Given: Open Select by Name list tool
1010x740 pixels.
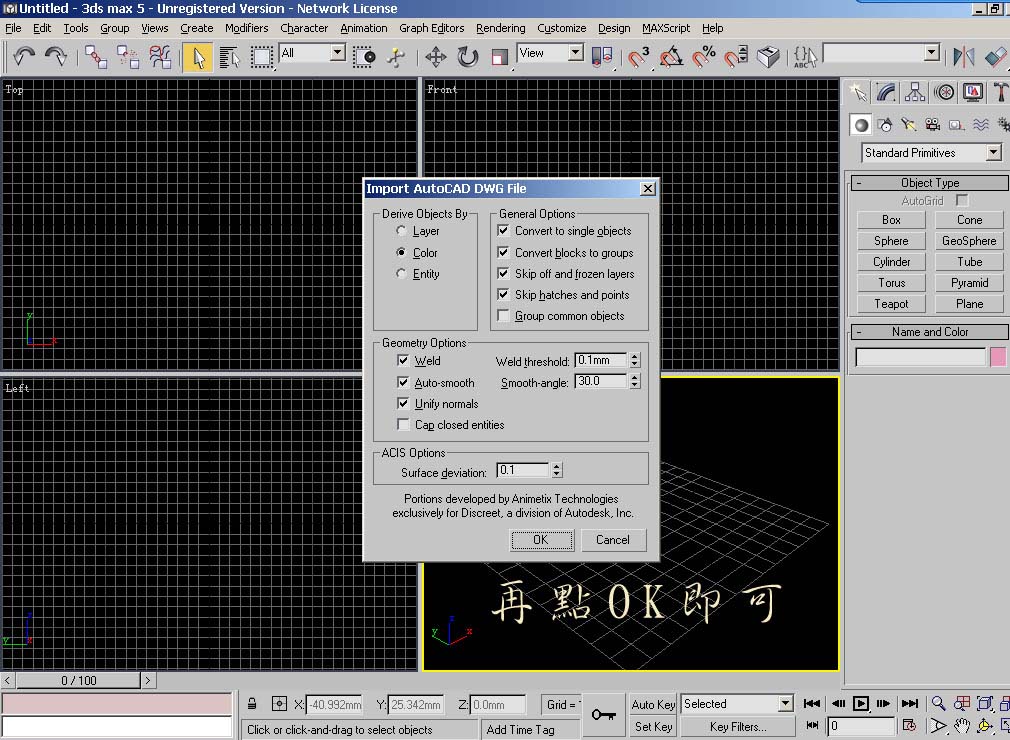Looking at the screenshot, I should pos(229,57).
